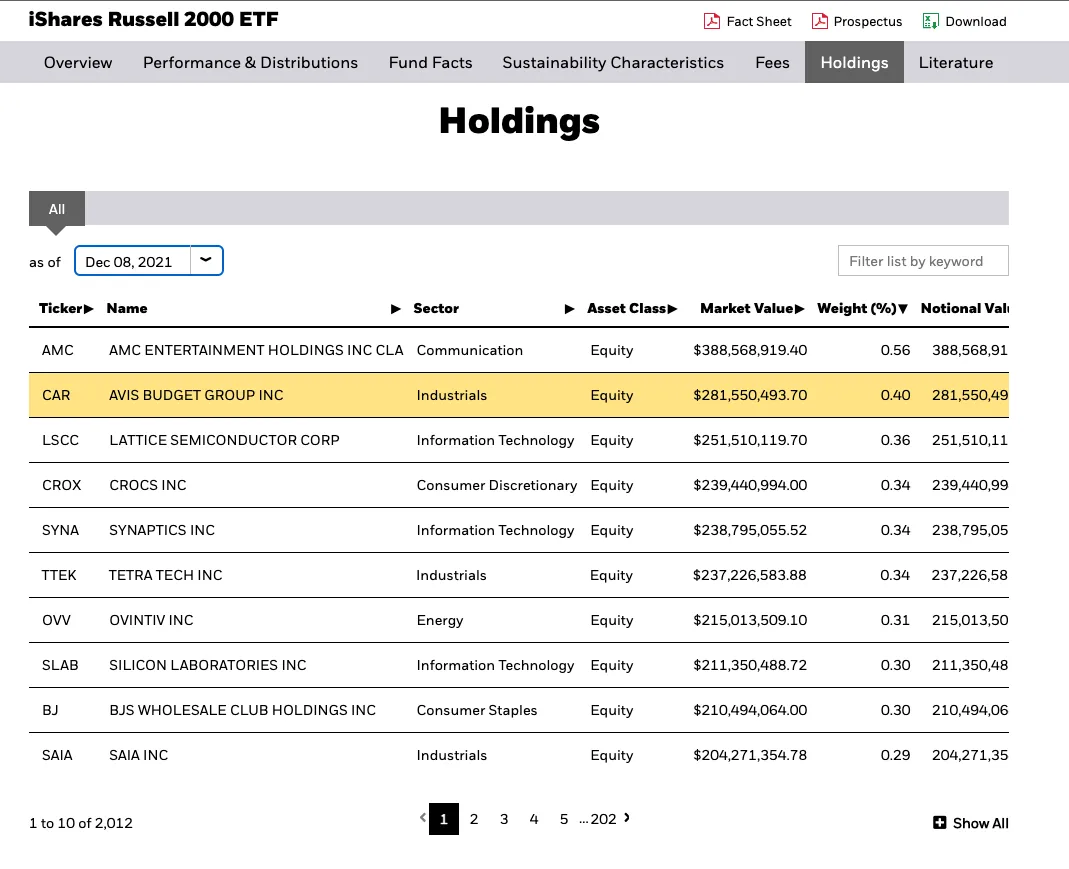This screenshot has height=869, width=1069.
Task: Click the Show All link text
Action: 980,823
